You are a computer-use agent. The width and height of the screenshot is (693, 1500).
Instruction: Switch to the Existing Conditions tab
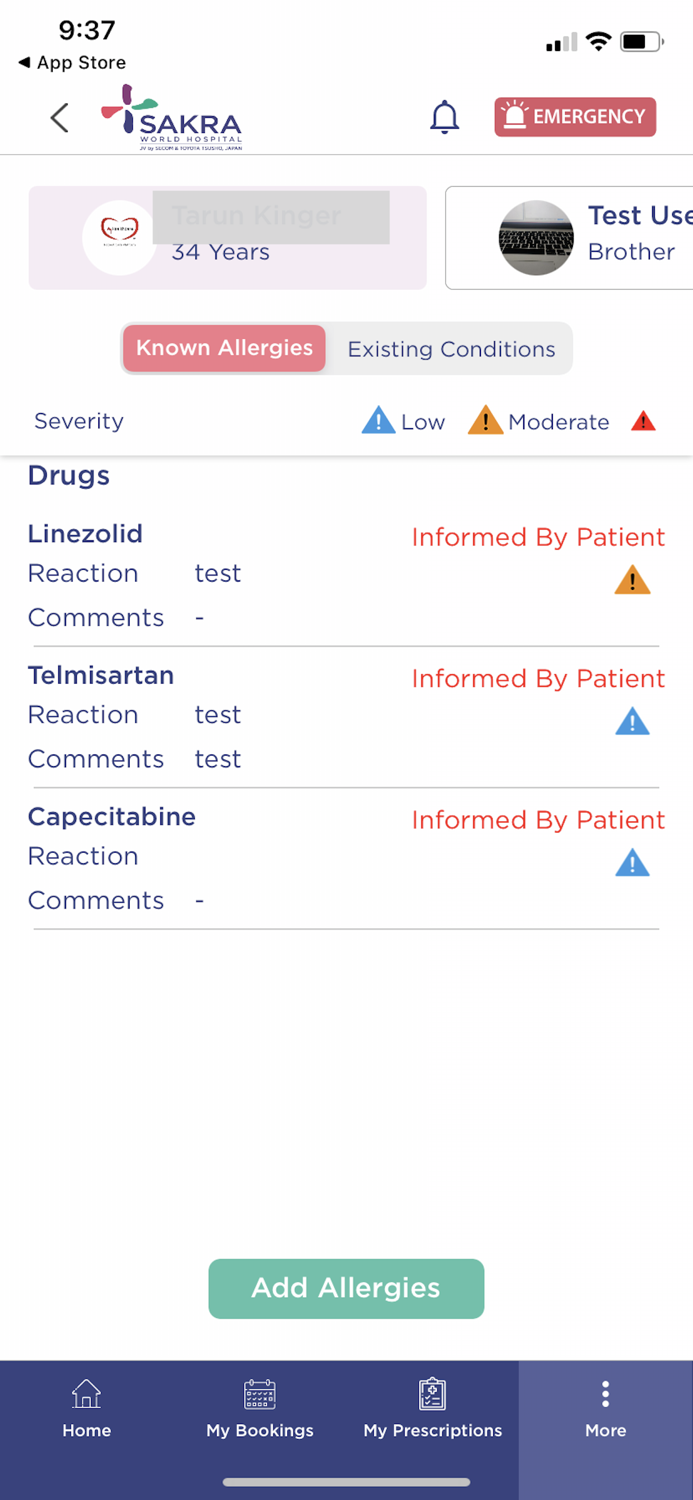point(451,349)
